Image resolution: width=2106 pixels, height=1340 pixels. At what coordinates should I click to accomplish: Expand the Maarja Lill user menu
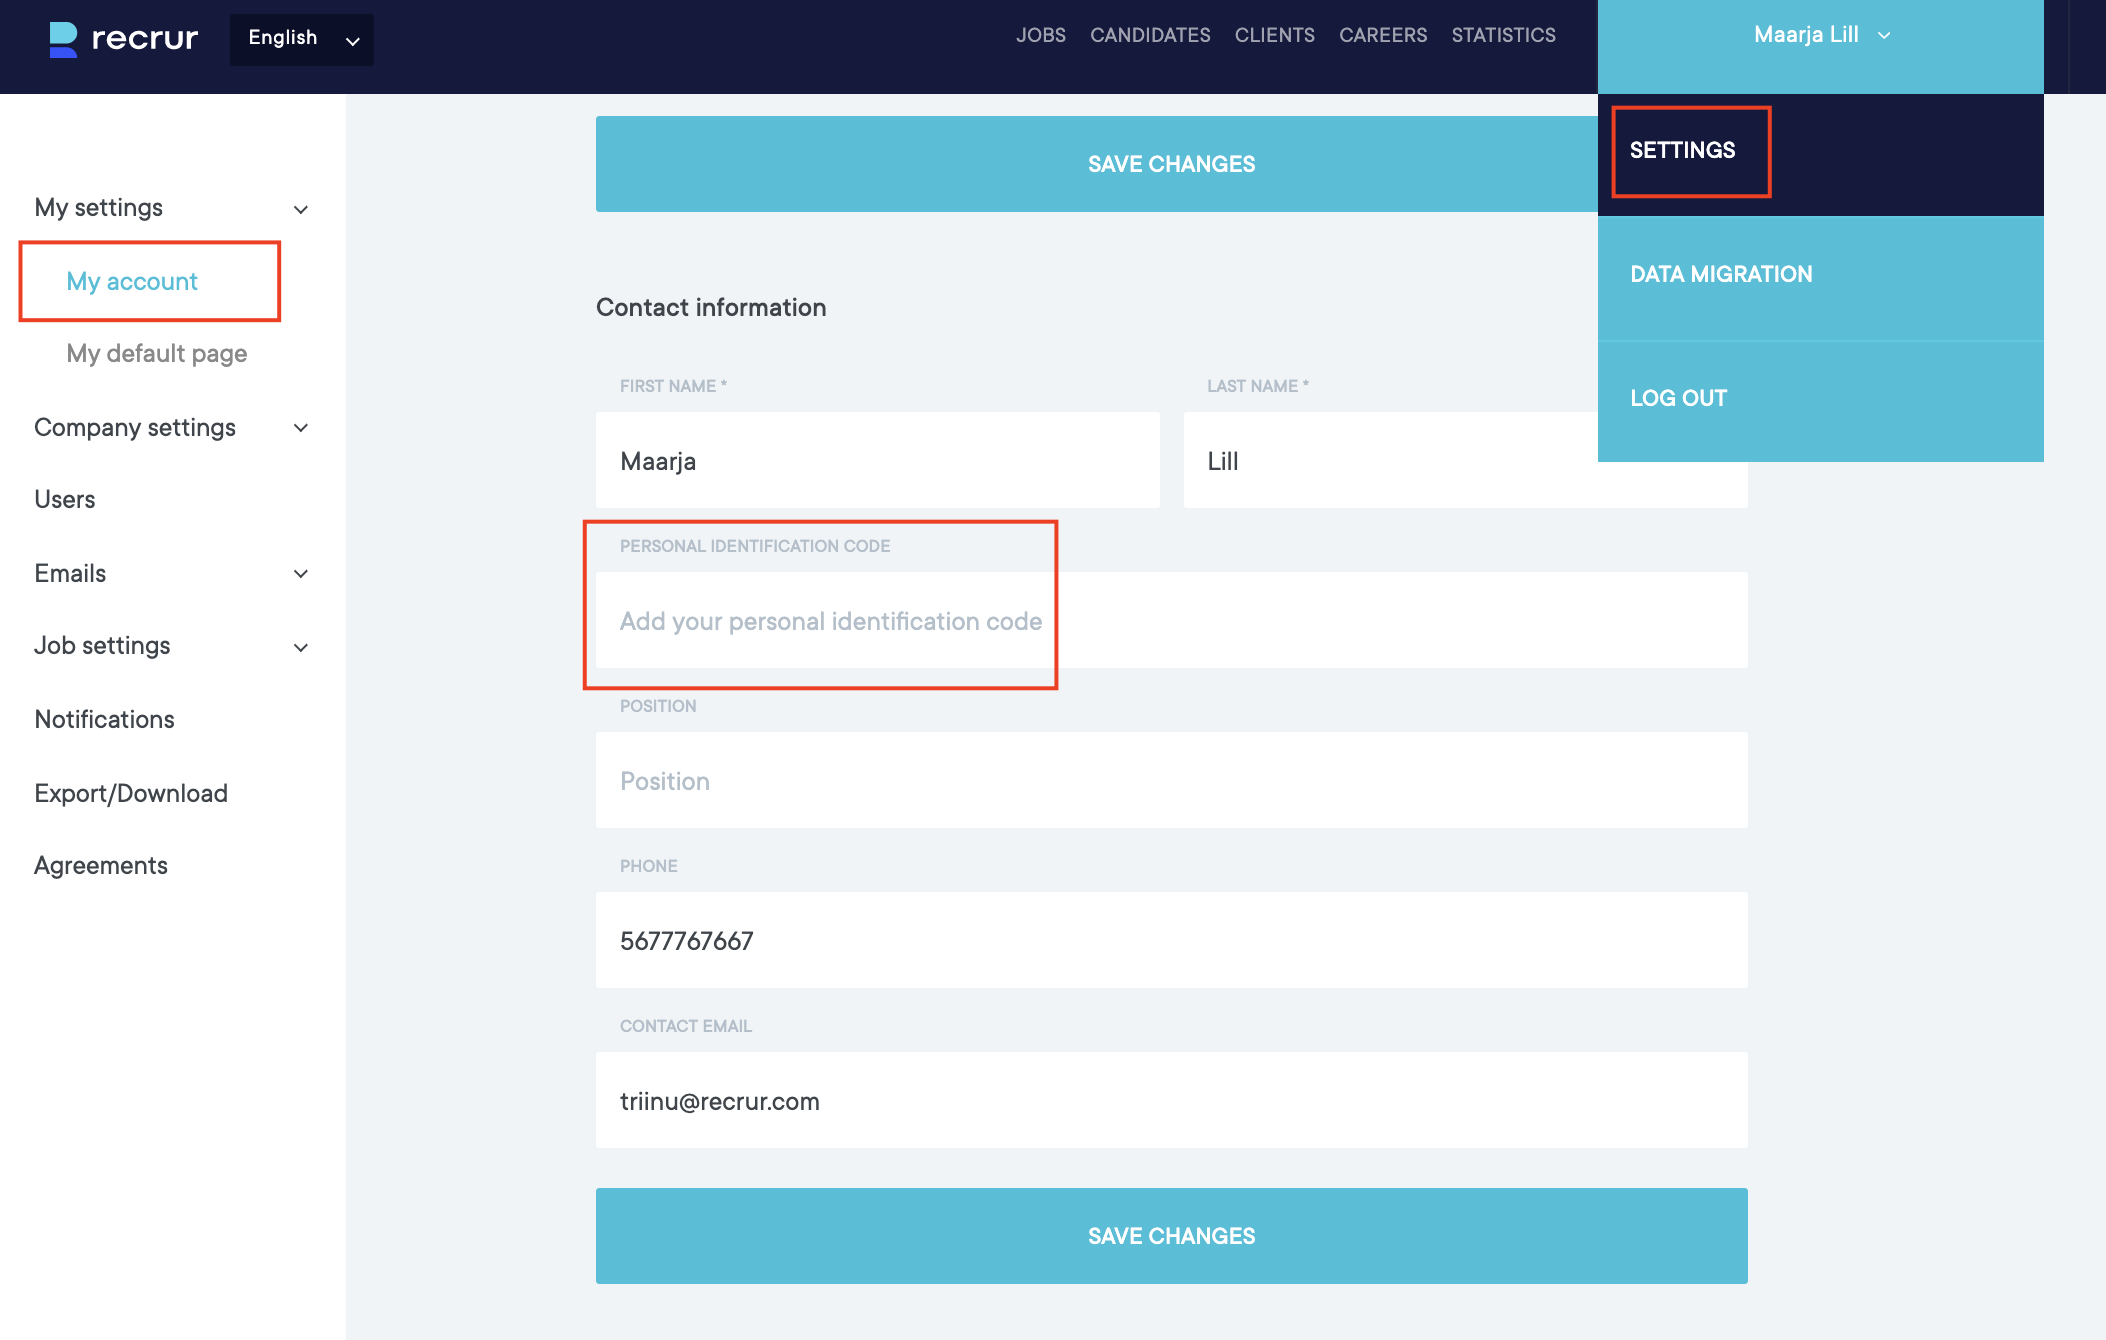click(1820, 35)
